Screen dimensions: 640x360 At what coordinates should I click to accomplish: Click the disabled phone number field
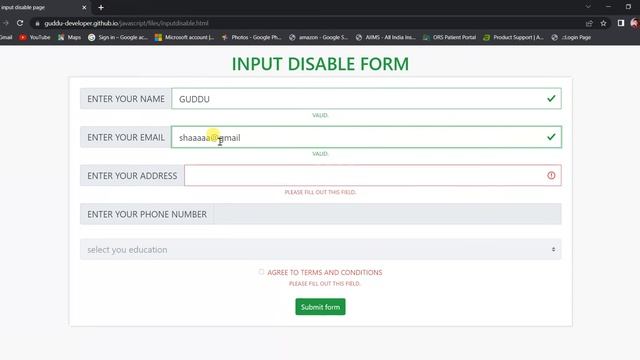tap(387, 214)
